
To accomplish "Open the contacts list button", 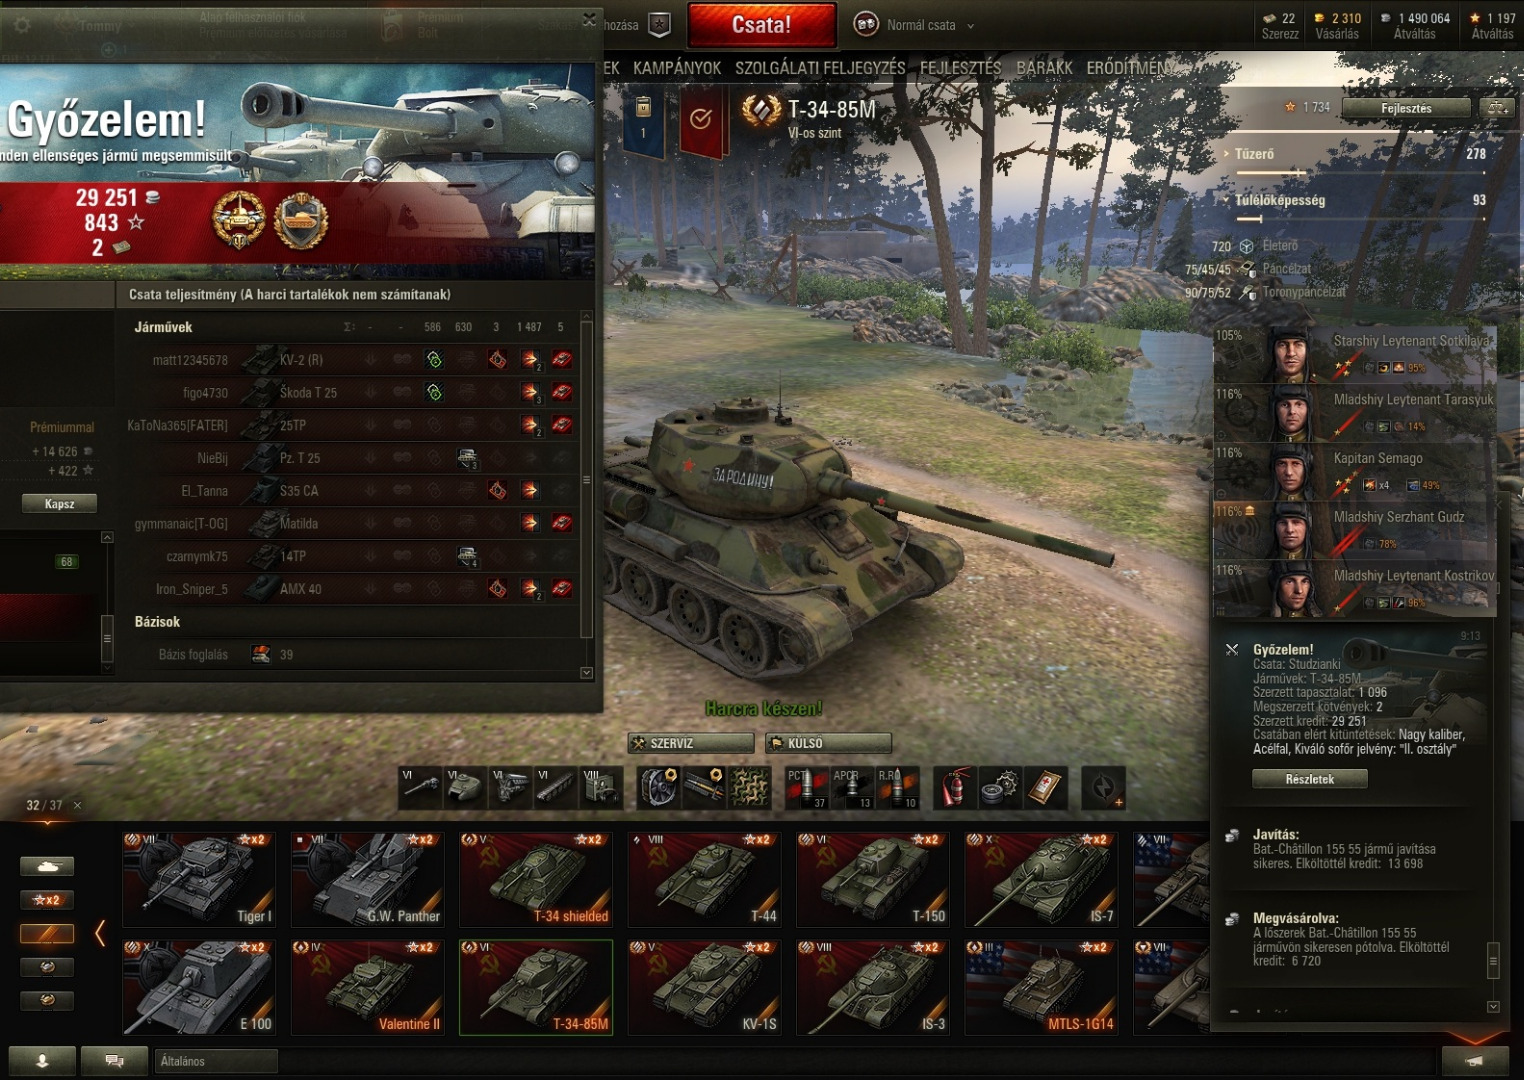I will (x=42, y=1061).
